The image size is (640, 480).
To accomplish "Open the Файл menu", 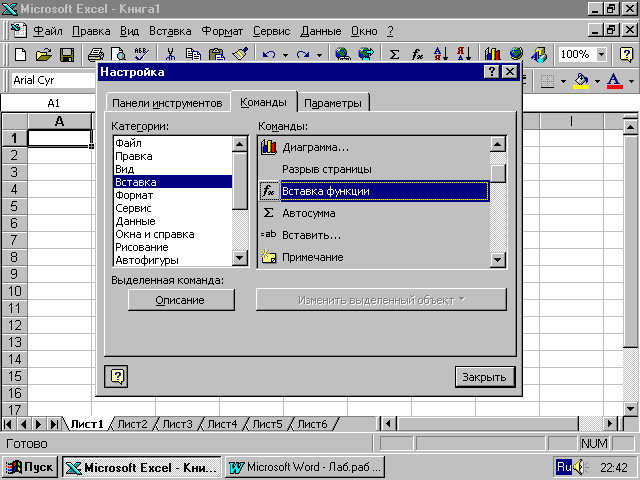I will tap(48, 31).
